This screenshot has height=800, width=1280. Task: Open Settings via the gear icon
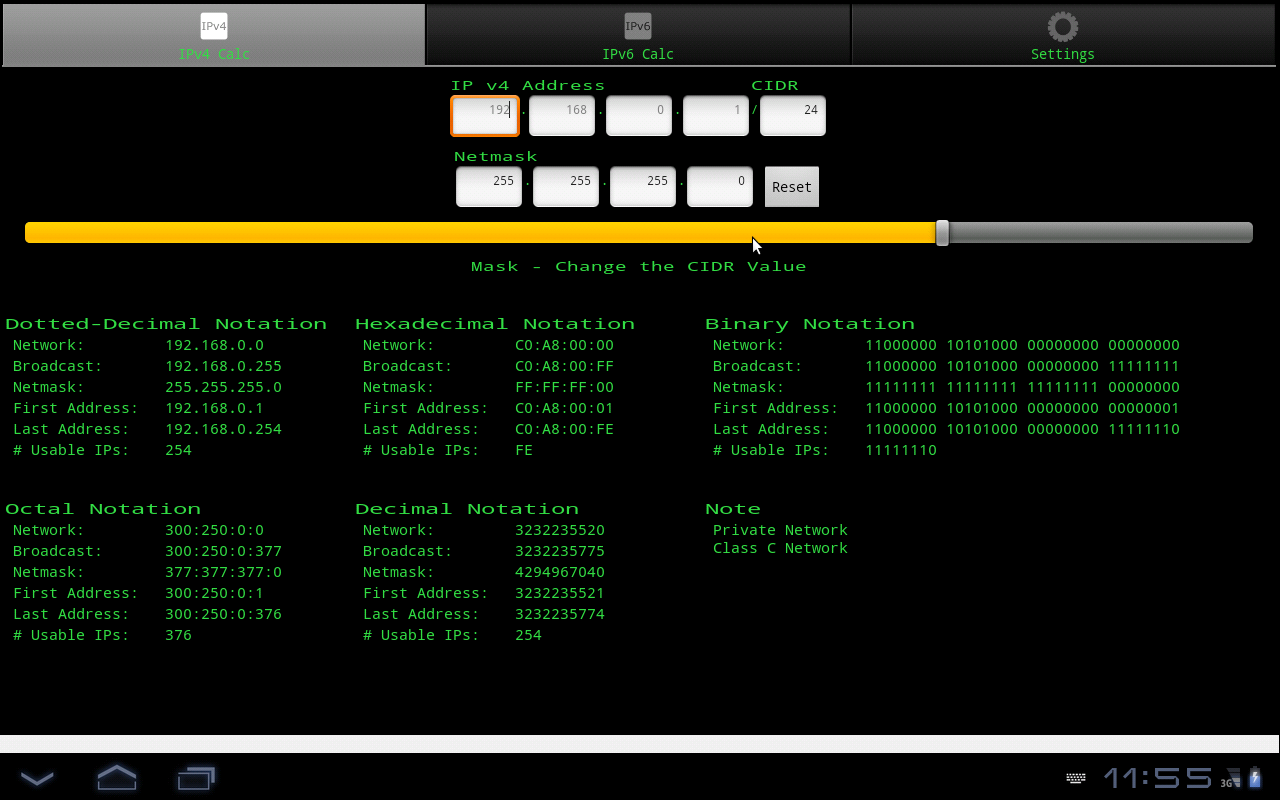coord(1062,26)
